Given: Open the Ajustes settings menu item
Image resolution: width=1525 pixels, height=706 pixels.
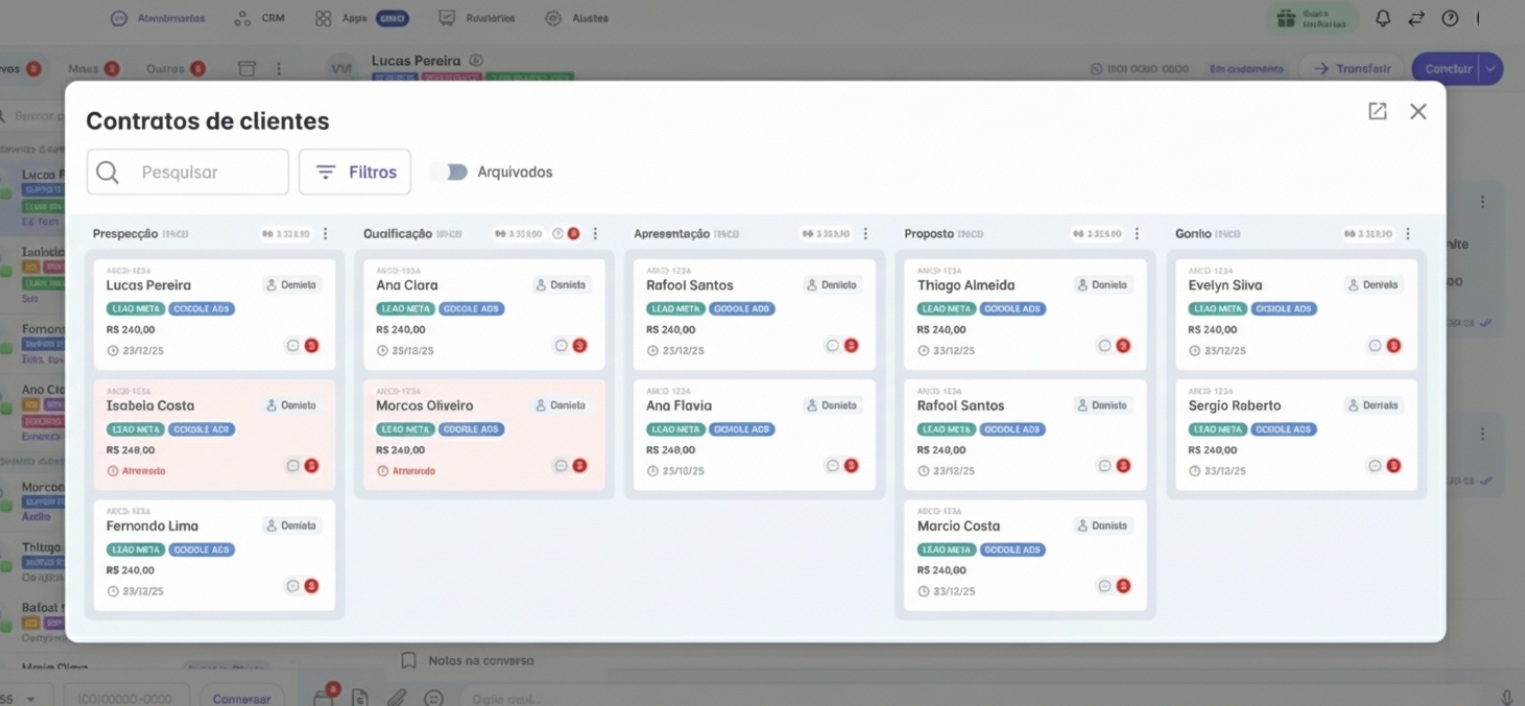Looking at the screenshot, I should [x=577, y=18].
